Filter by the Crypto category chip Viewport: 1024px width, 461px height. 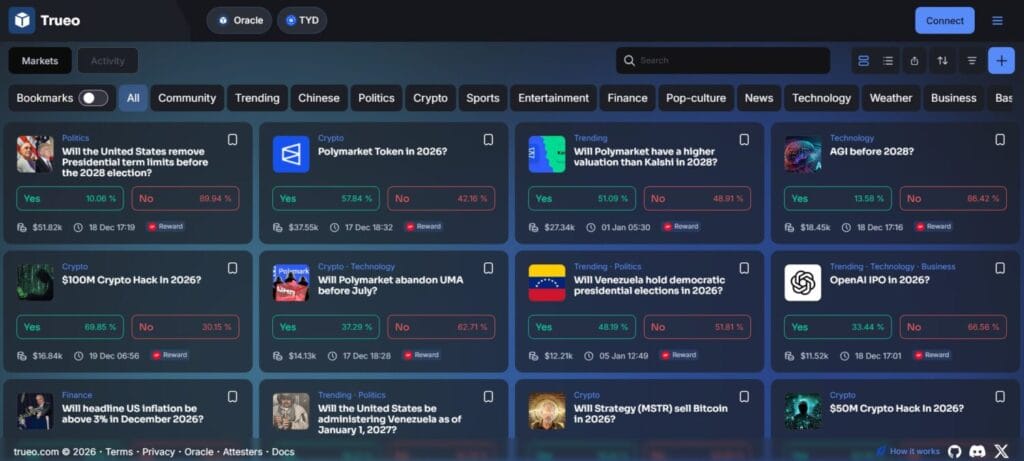430,98
